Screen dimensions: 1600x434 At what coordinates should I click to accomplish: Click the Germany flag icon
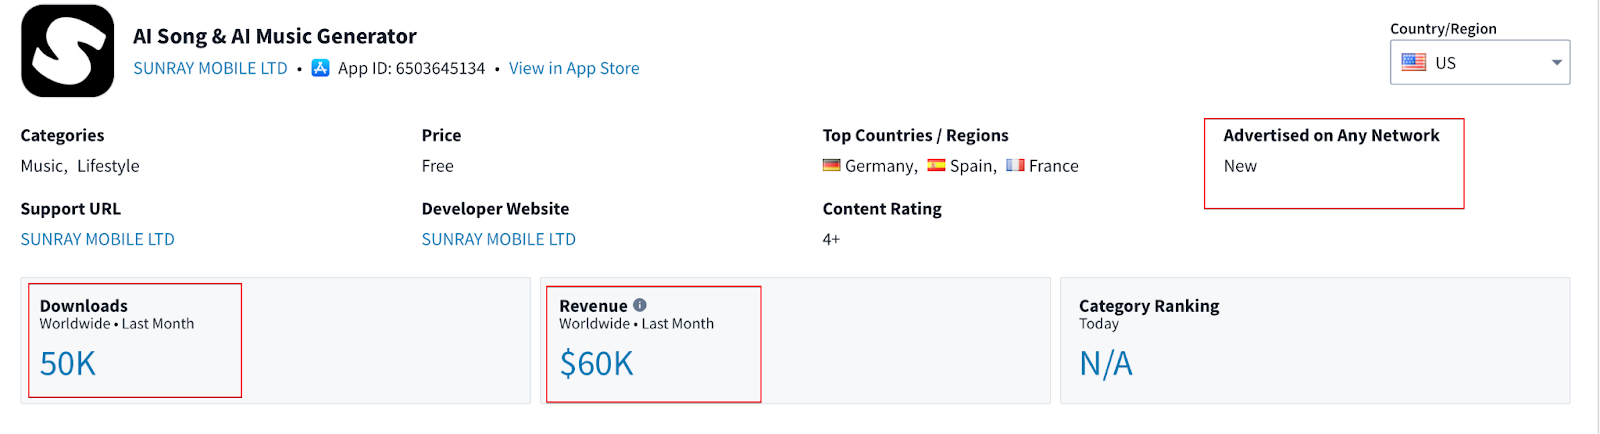pos(831,165)
